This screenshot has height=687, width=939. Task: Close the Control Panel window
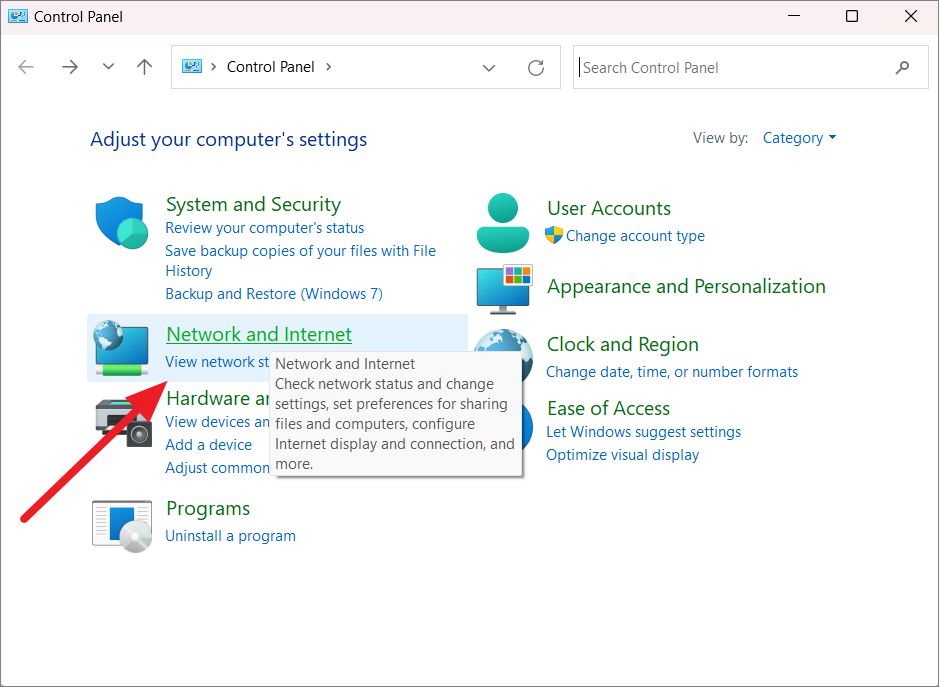point(911,16)
